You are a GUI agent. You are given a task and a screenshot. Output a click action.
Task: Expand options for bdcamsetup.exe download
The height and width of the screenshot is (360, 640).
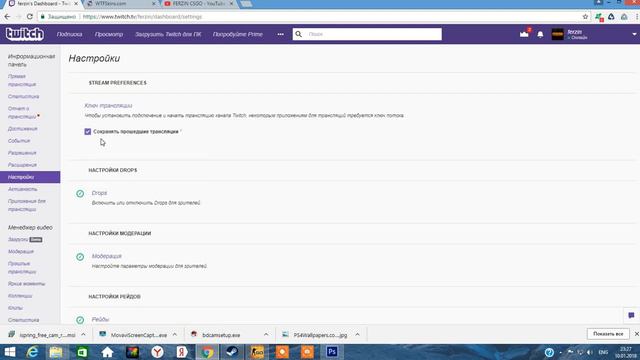pos(266,335)
